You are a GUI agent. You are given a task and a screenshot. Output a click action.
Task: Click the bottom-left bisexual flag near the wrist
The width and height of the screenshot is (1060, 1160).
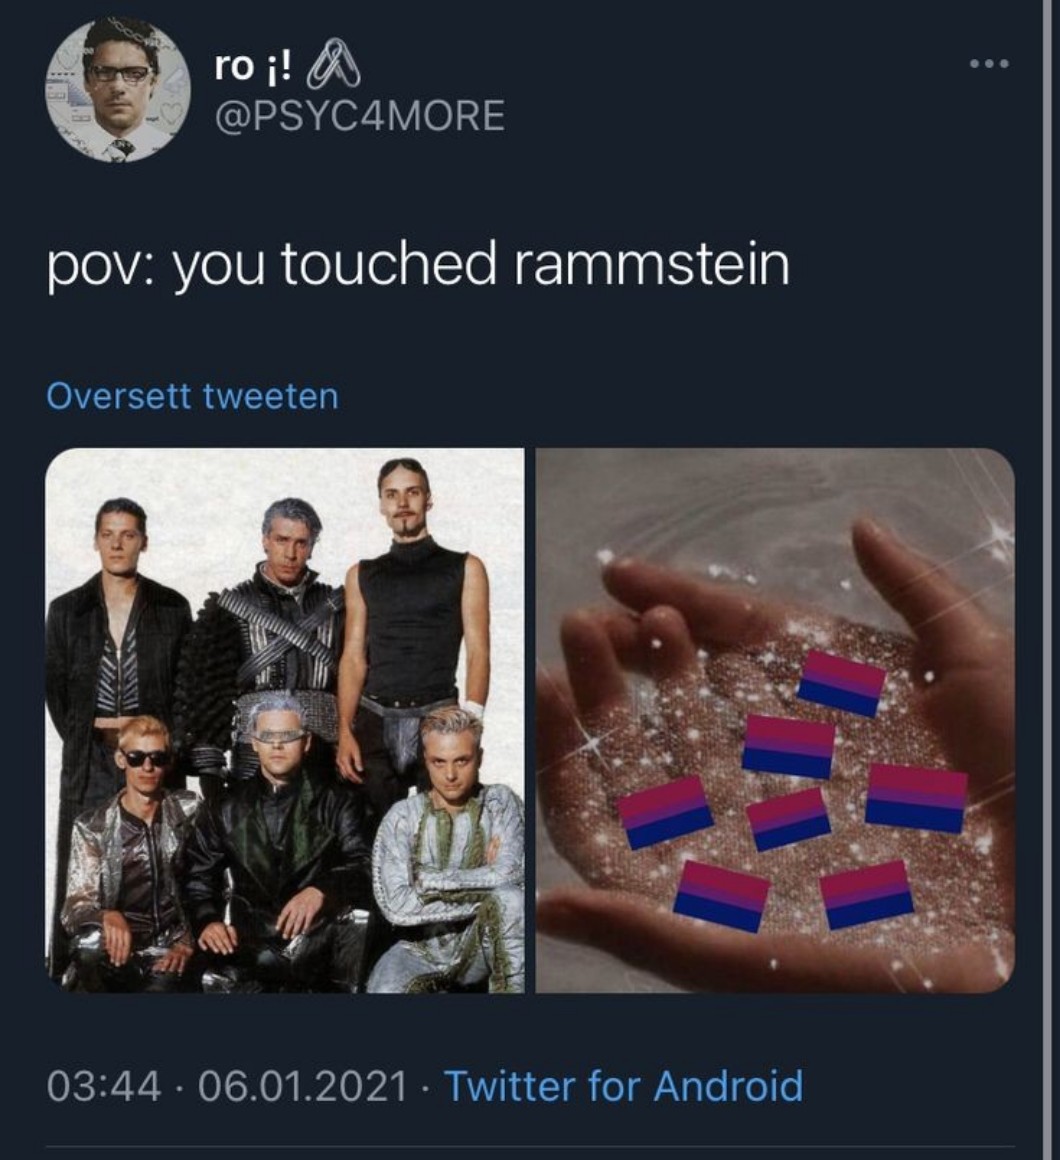pyautogui.click(x=723, y=896)
